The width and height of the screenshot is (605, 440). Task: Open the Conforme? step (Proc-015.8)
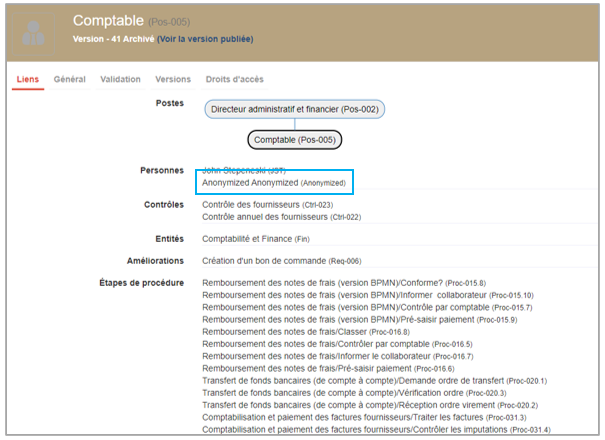pyautogui.click(x=343, y=283)
